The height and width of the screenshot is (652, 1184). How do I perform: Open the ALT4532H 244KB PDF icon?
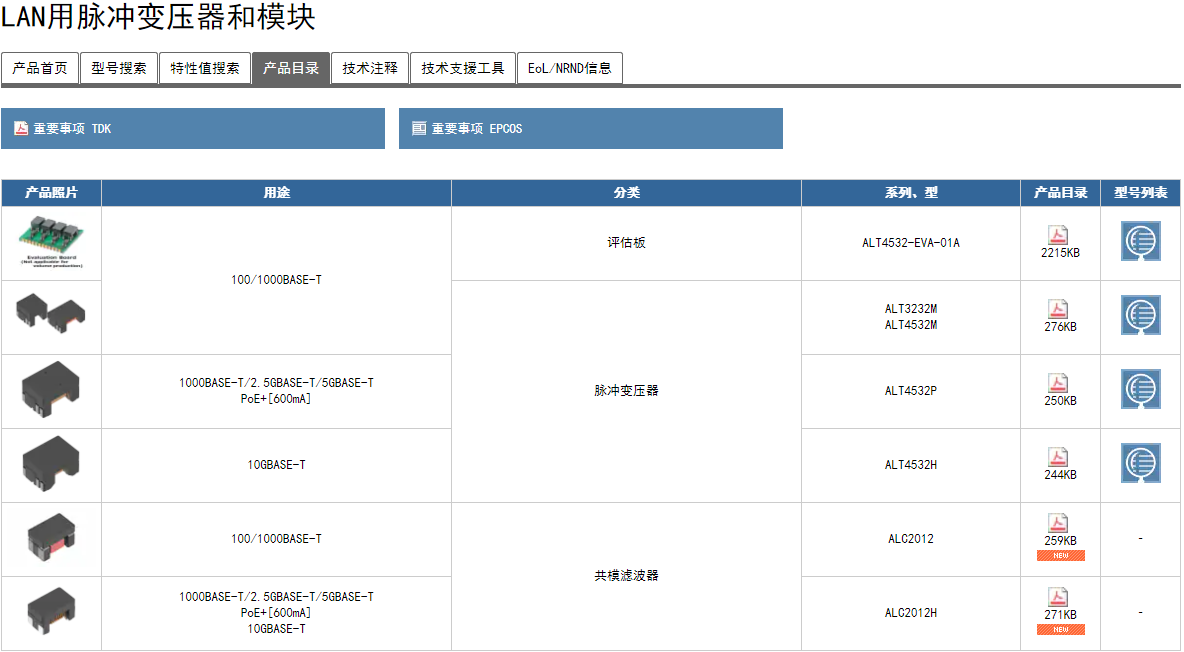coord(1058,457)
